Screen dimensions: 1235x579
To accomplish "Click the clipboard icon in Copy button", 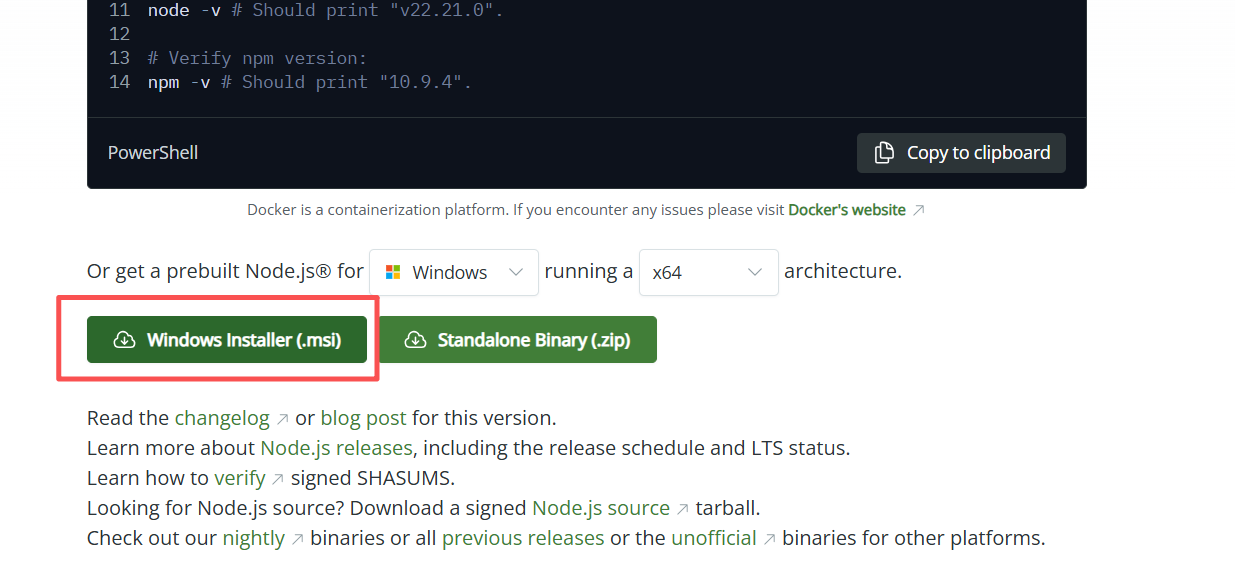I will coord(884,153).
